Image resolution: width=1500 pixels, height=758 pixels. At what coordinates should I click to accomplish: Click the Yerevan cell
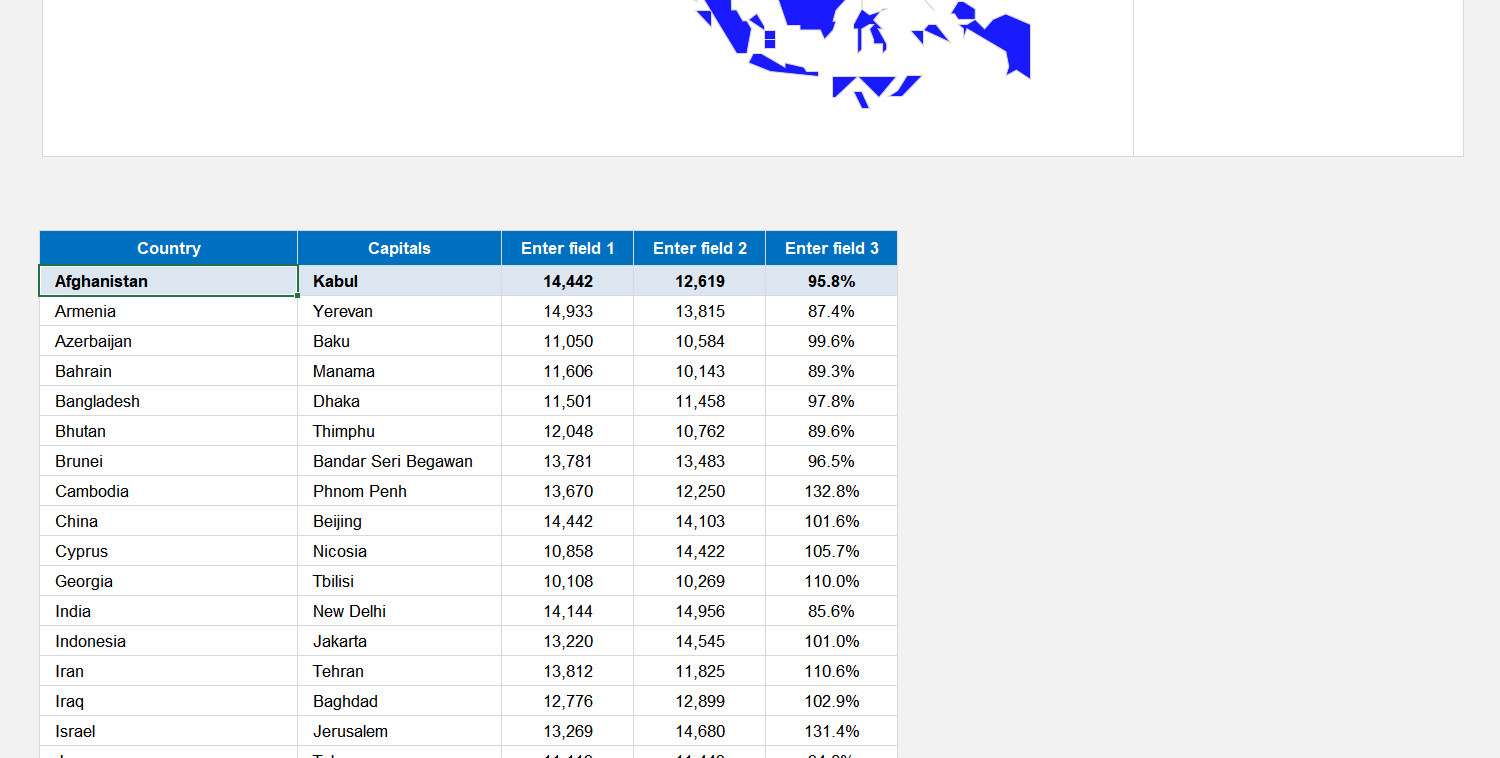click(x=399, y=311)
